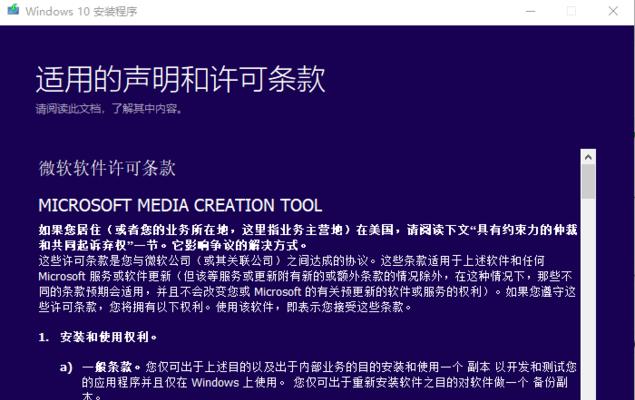
Task: Click the license text scrollbar thumb
Action: coord(588,181)
